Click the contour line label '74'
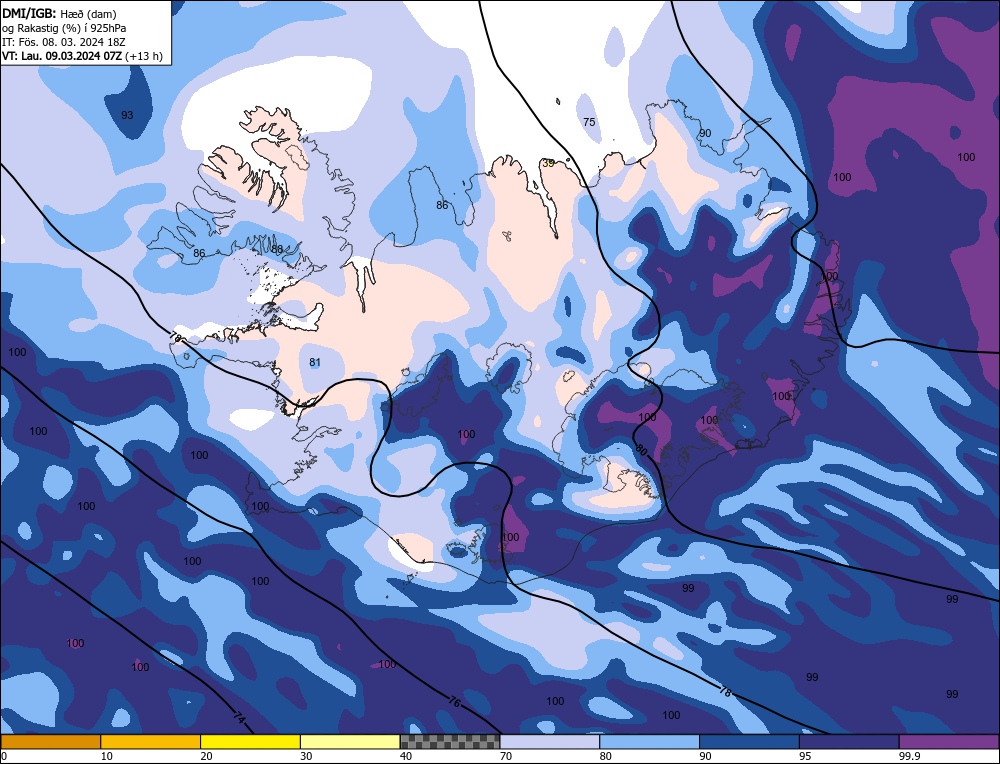 239,718
